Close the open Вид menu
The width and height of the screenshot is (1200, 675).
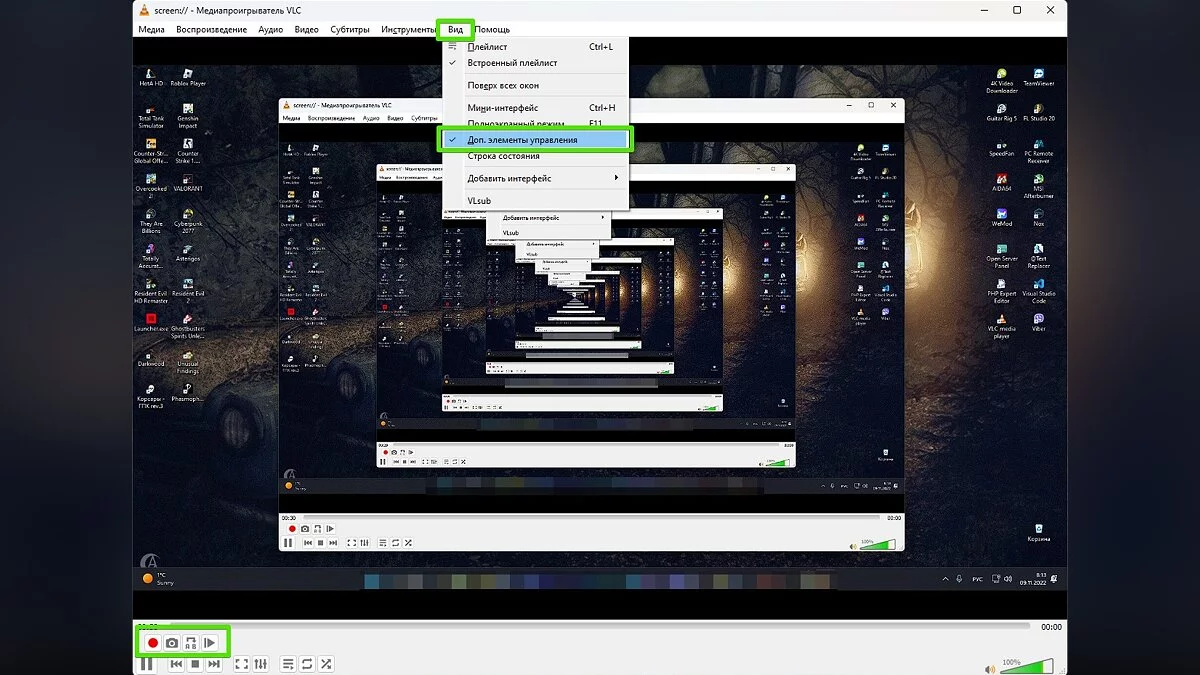pyautogui.click(x=455, y=29)
